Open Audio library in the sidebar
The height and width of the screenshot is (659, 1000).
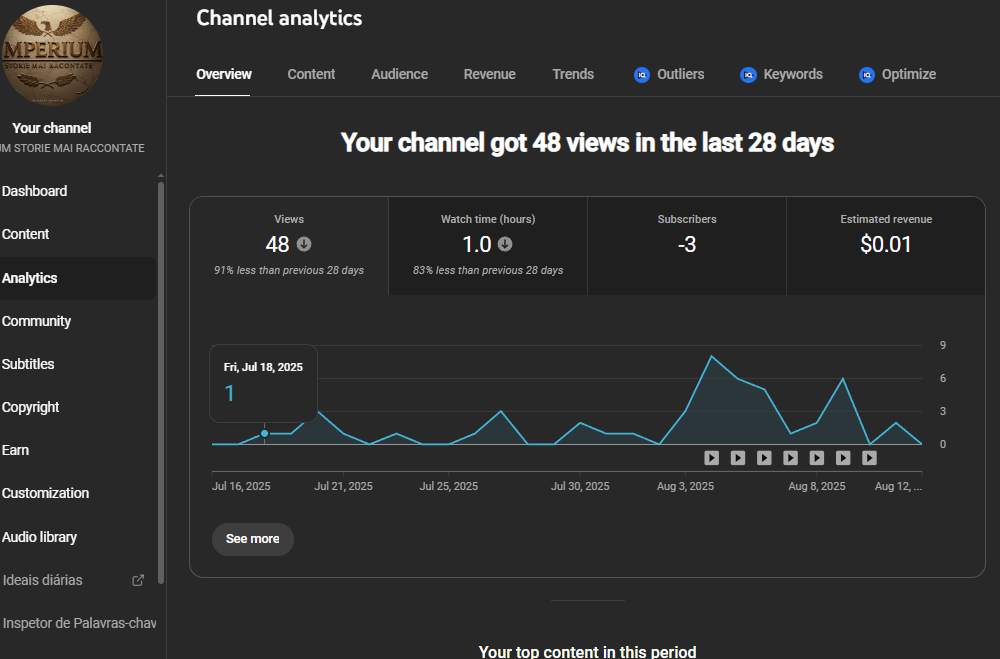pyautogui.click(x=40, y=537)
